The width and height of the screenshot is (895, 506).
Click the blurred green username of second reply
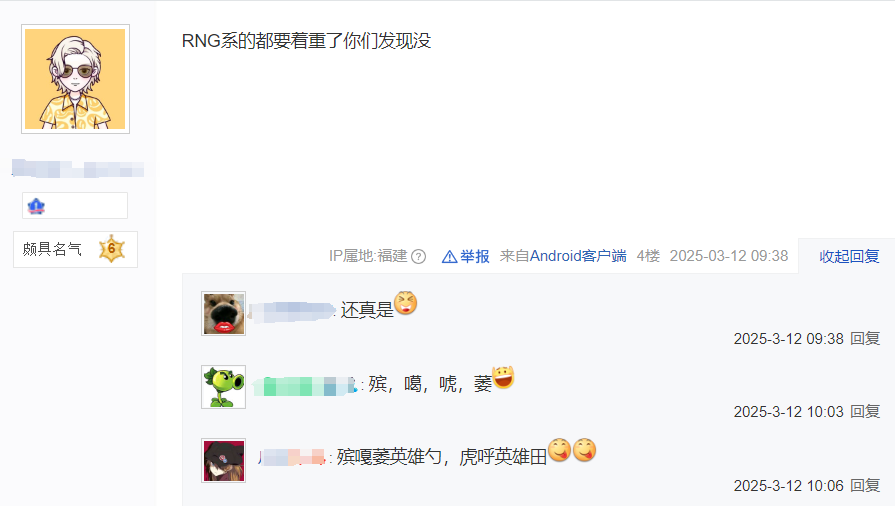click(305, 386)
